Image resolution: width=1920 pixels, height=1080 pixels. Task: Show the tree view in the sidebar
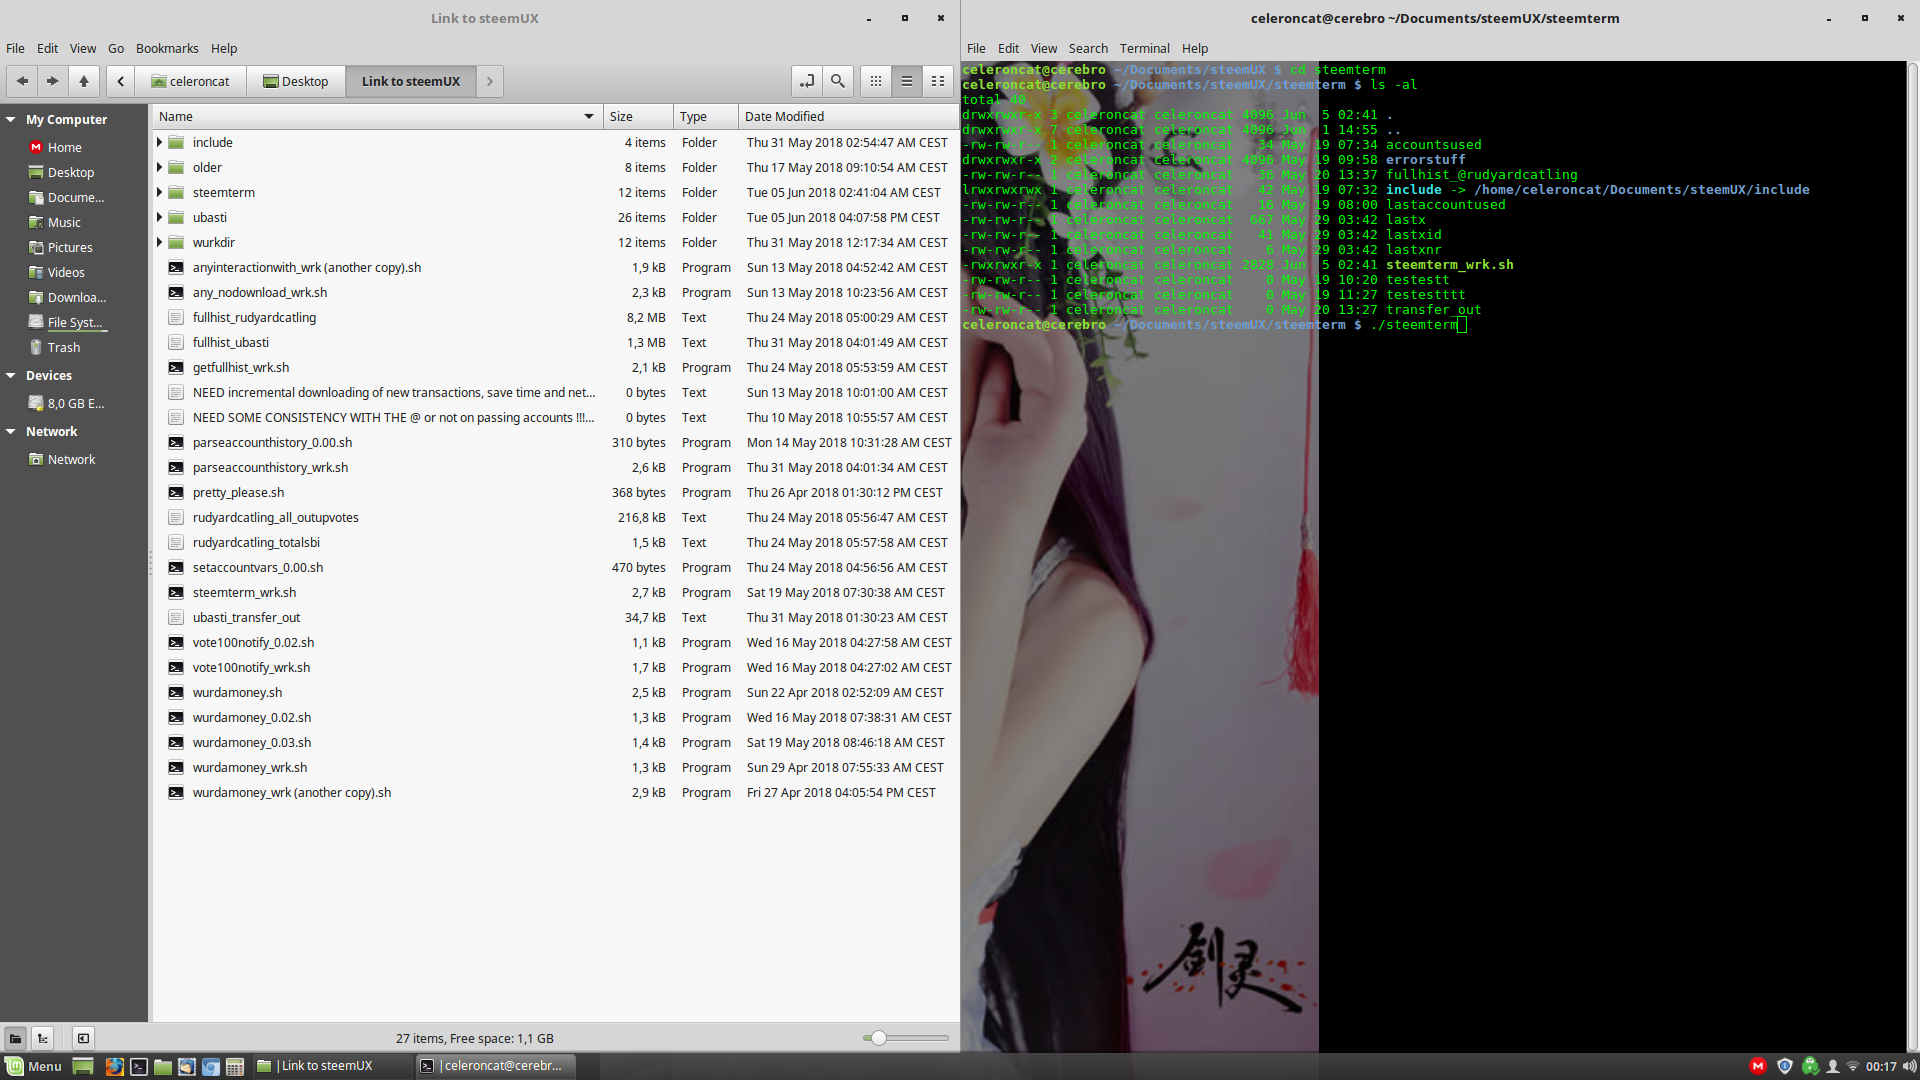(x=42, y=1038)
